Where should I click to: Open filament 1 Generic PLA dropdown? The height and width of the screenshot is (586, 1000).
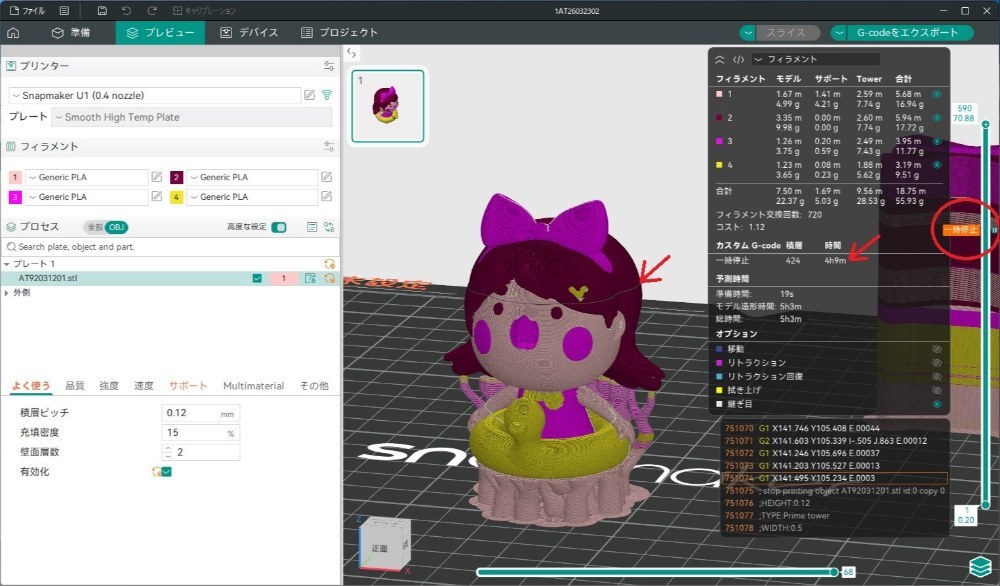click(x=86, y=177)
